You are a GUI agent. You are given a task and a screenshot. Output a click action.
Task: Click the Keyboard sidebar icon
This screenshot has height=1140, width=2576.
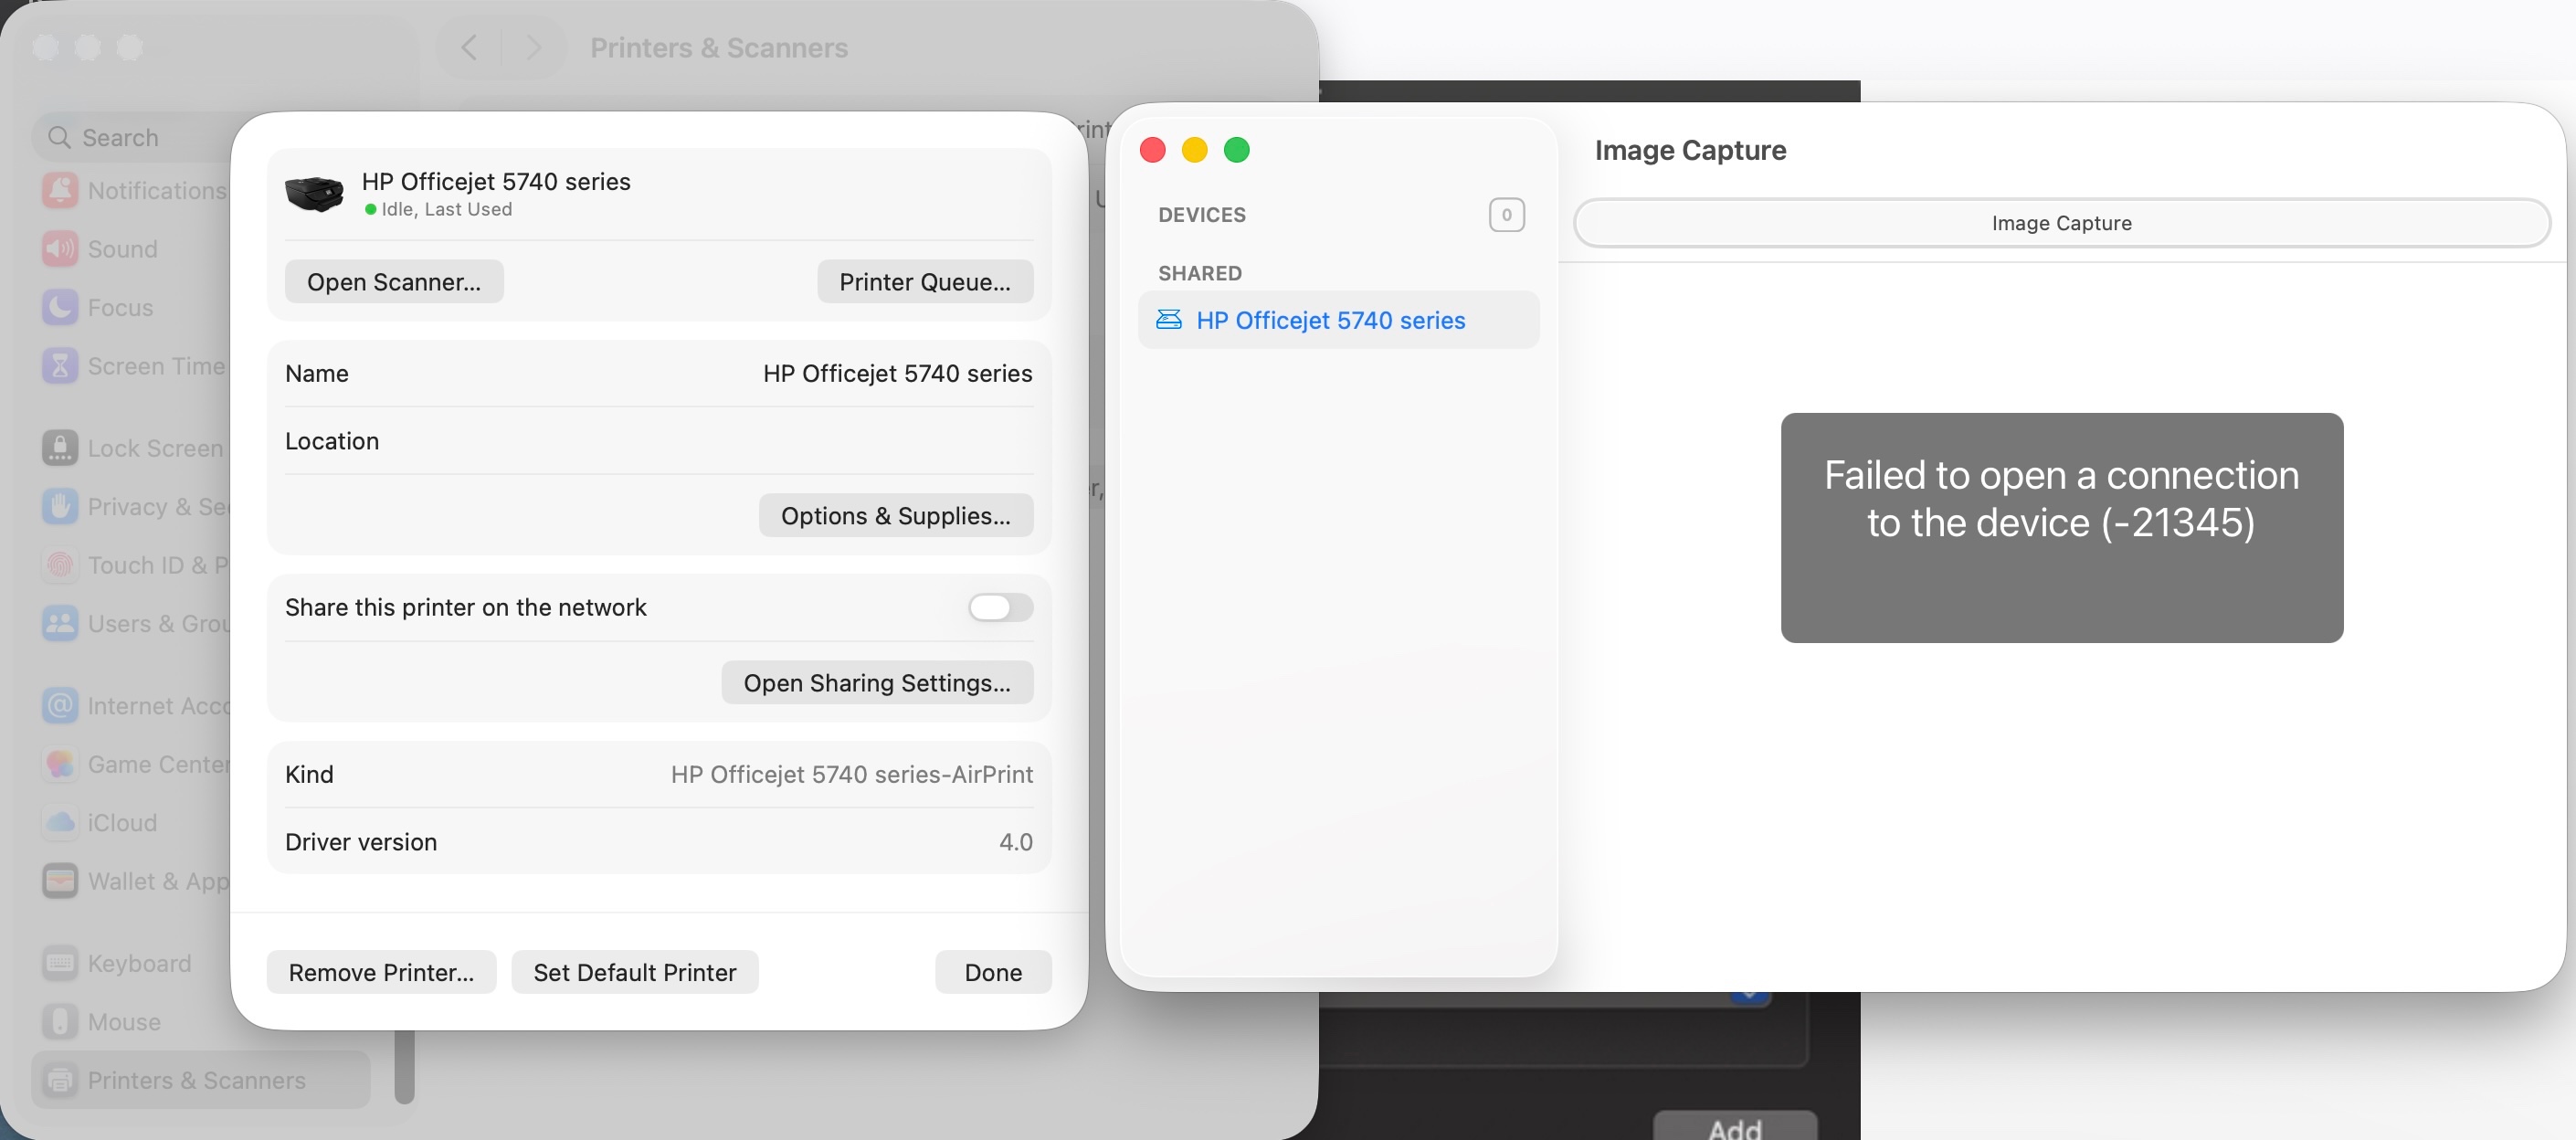click(x=60, y=963)
